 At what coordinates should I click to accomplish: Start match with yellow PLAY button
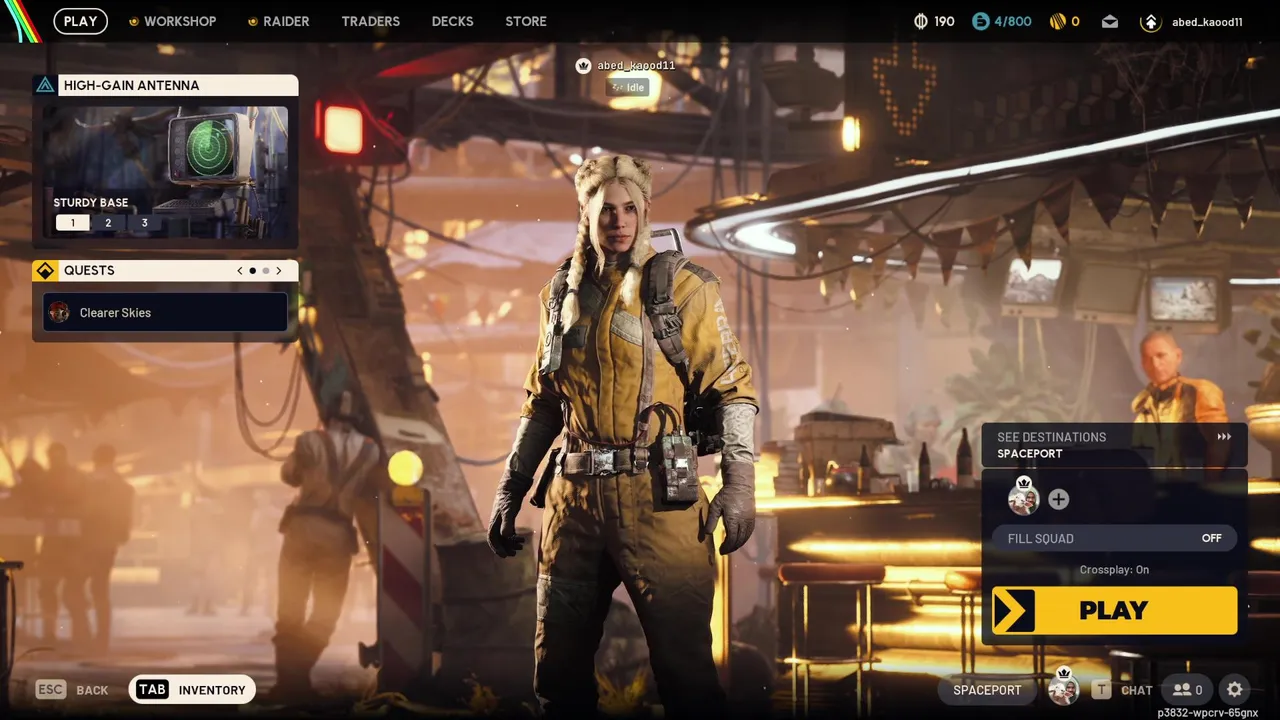(x=1114, y=610)
